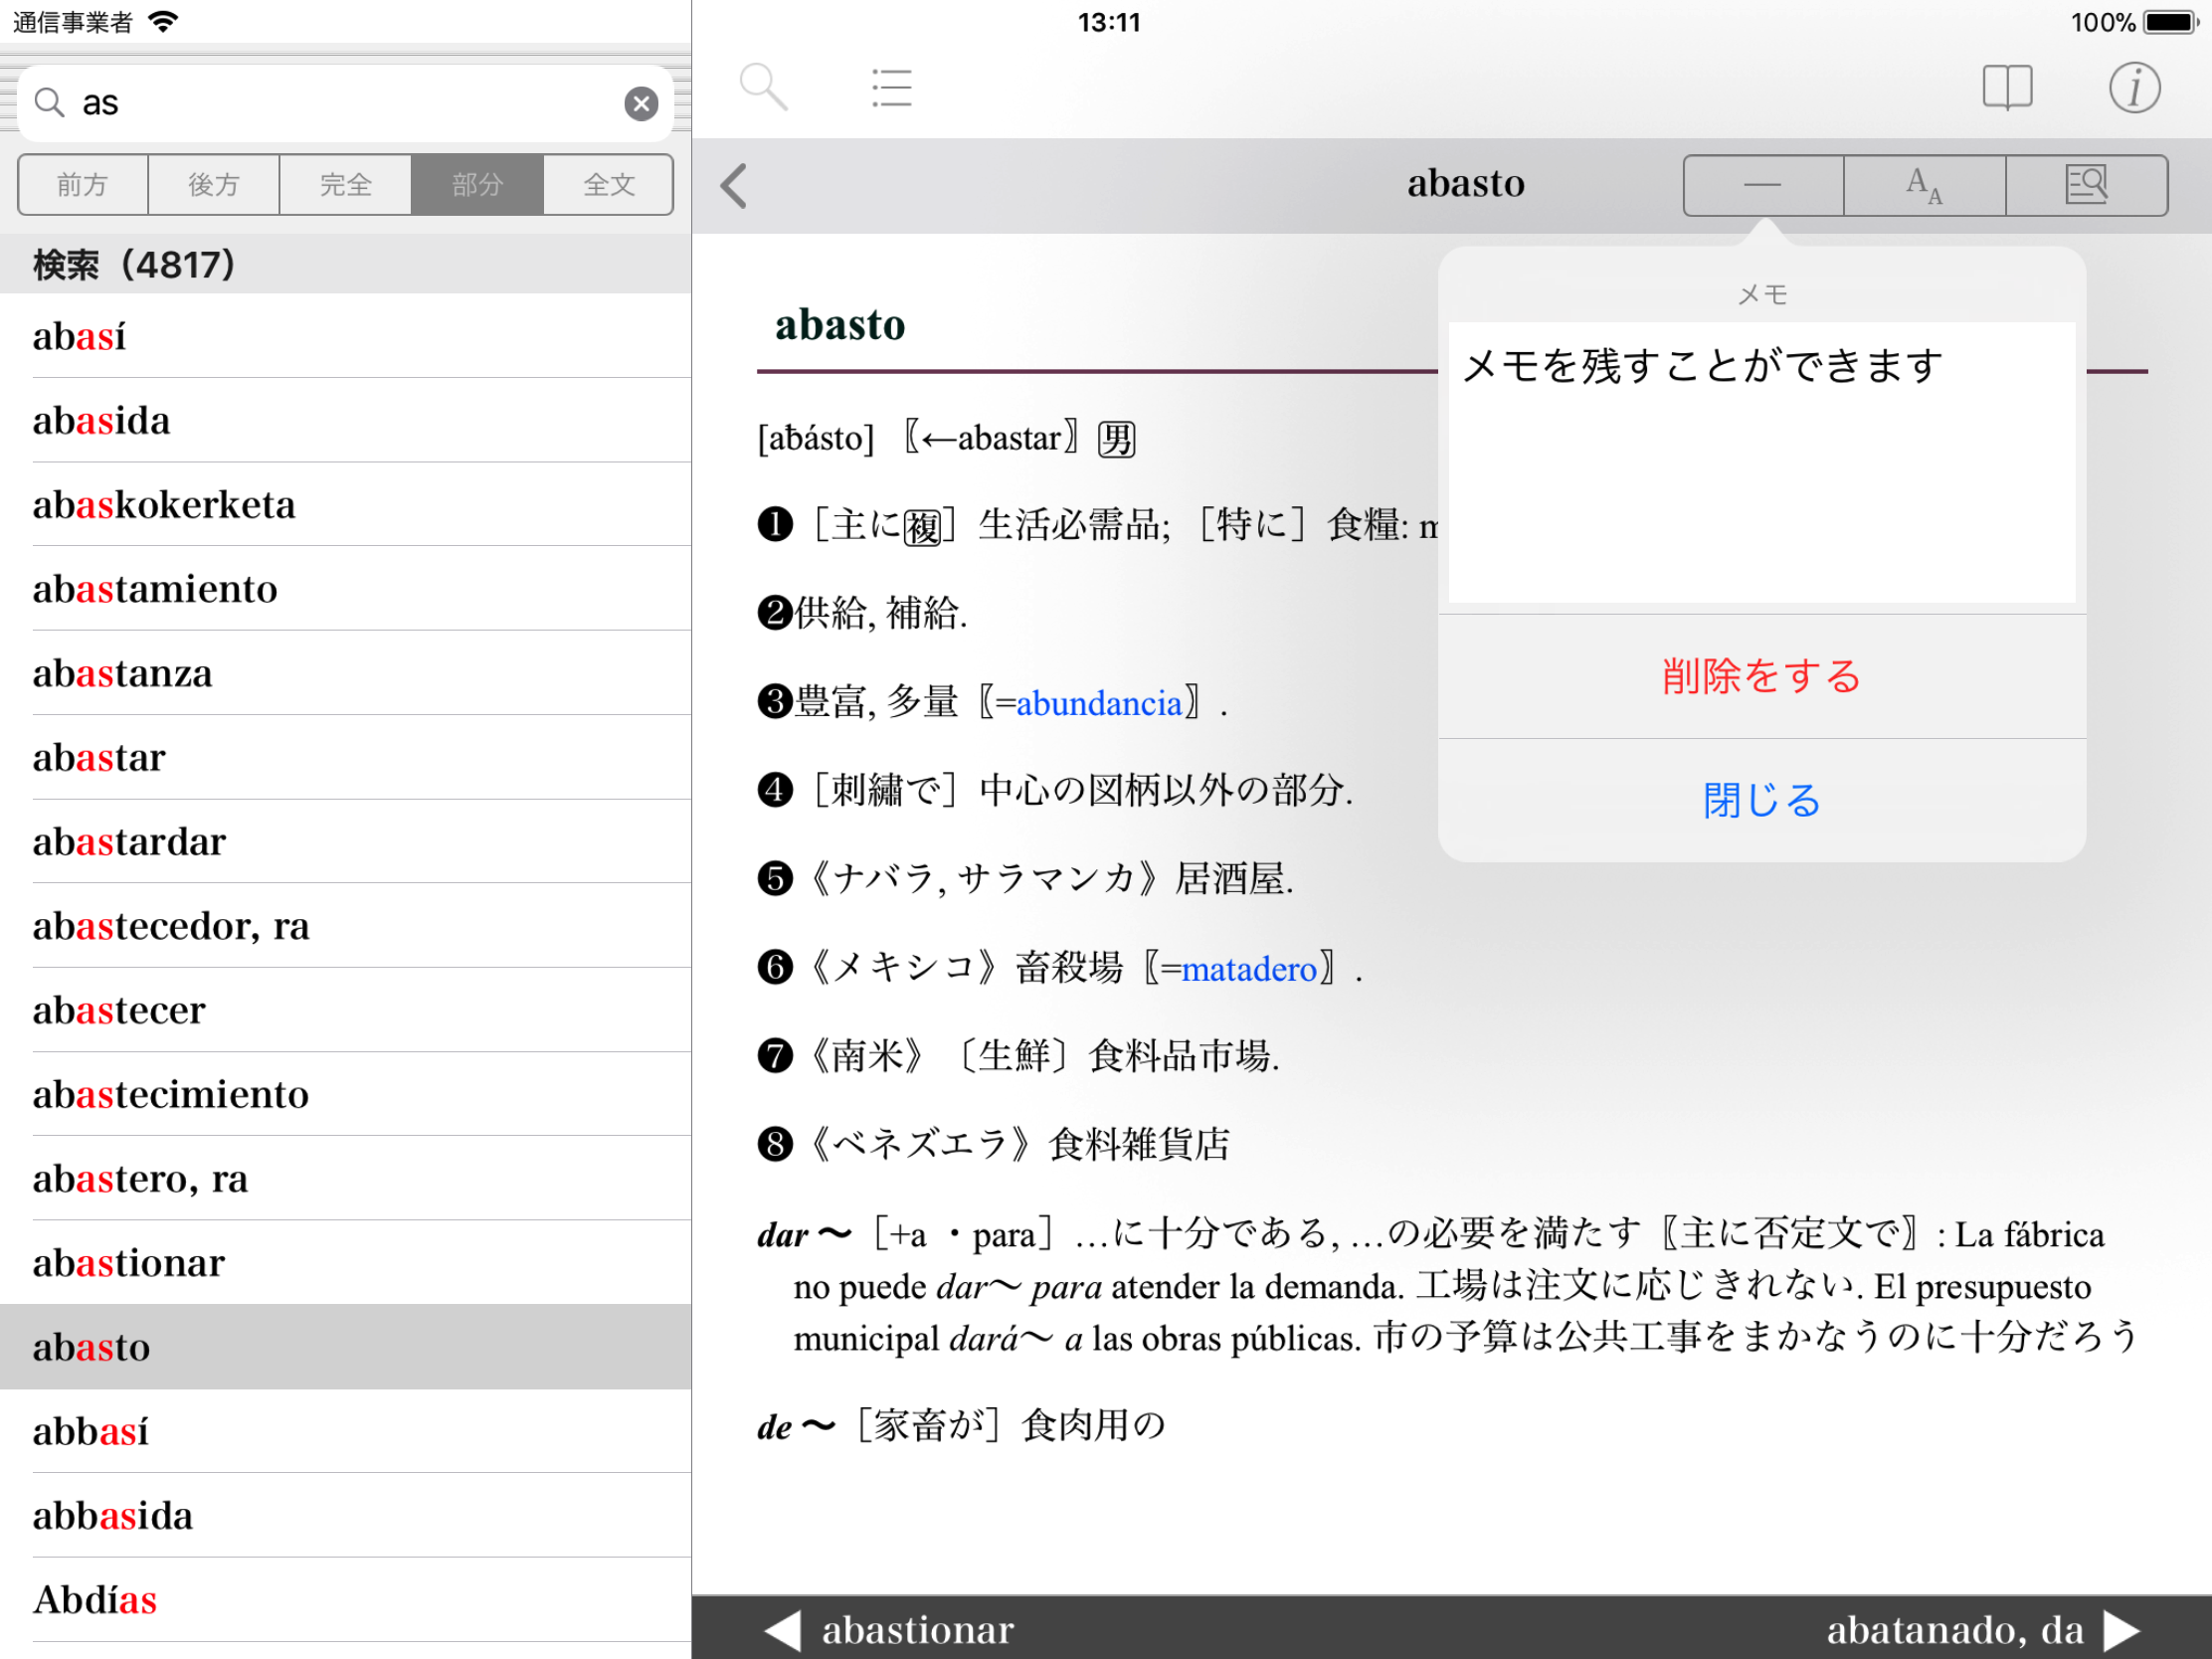Open the list index icon
The width and height of the screenshot is (2212, 1659).
pos(891,88)
